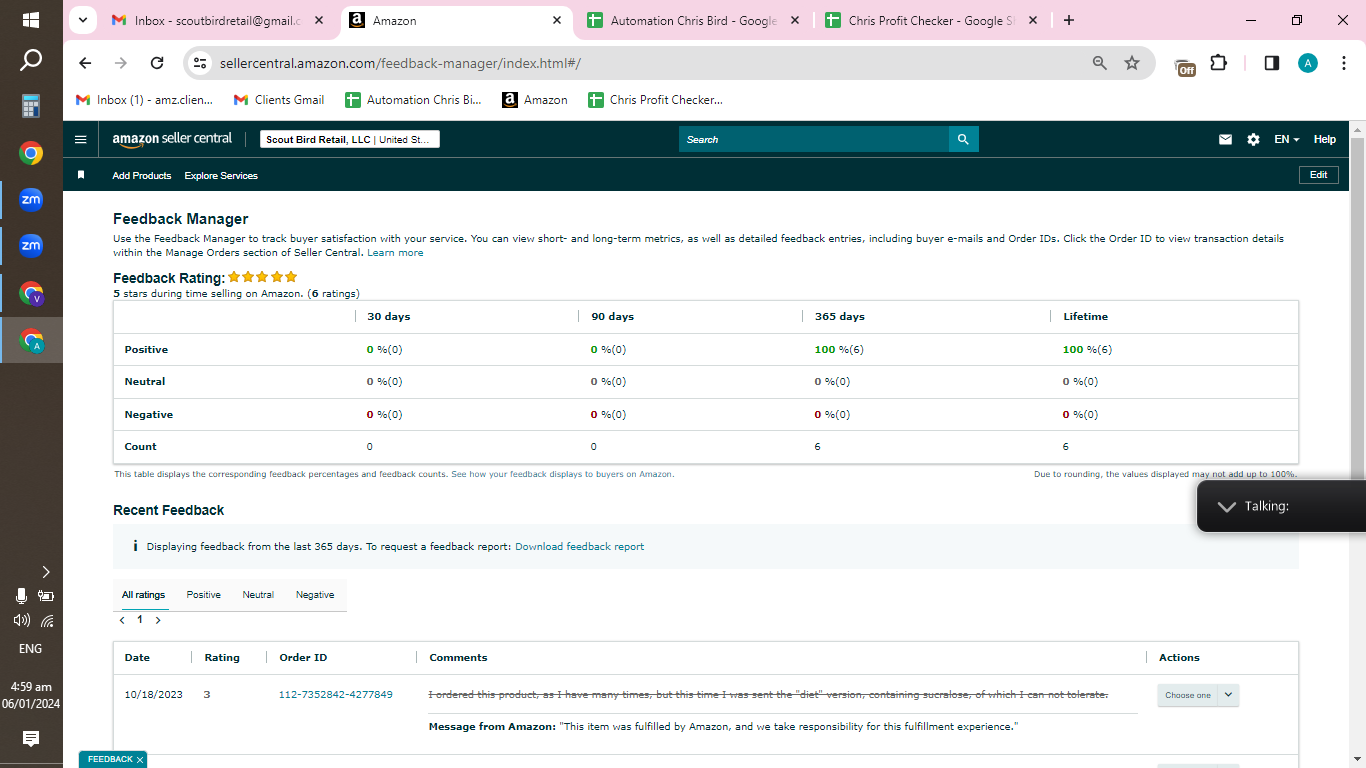Click the Amazon Seller Central logo
Screen dimensions: 1366x768
[172, 140]
